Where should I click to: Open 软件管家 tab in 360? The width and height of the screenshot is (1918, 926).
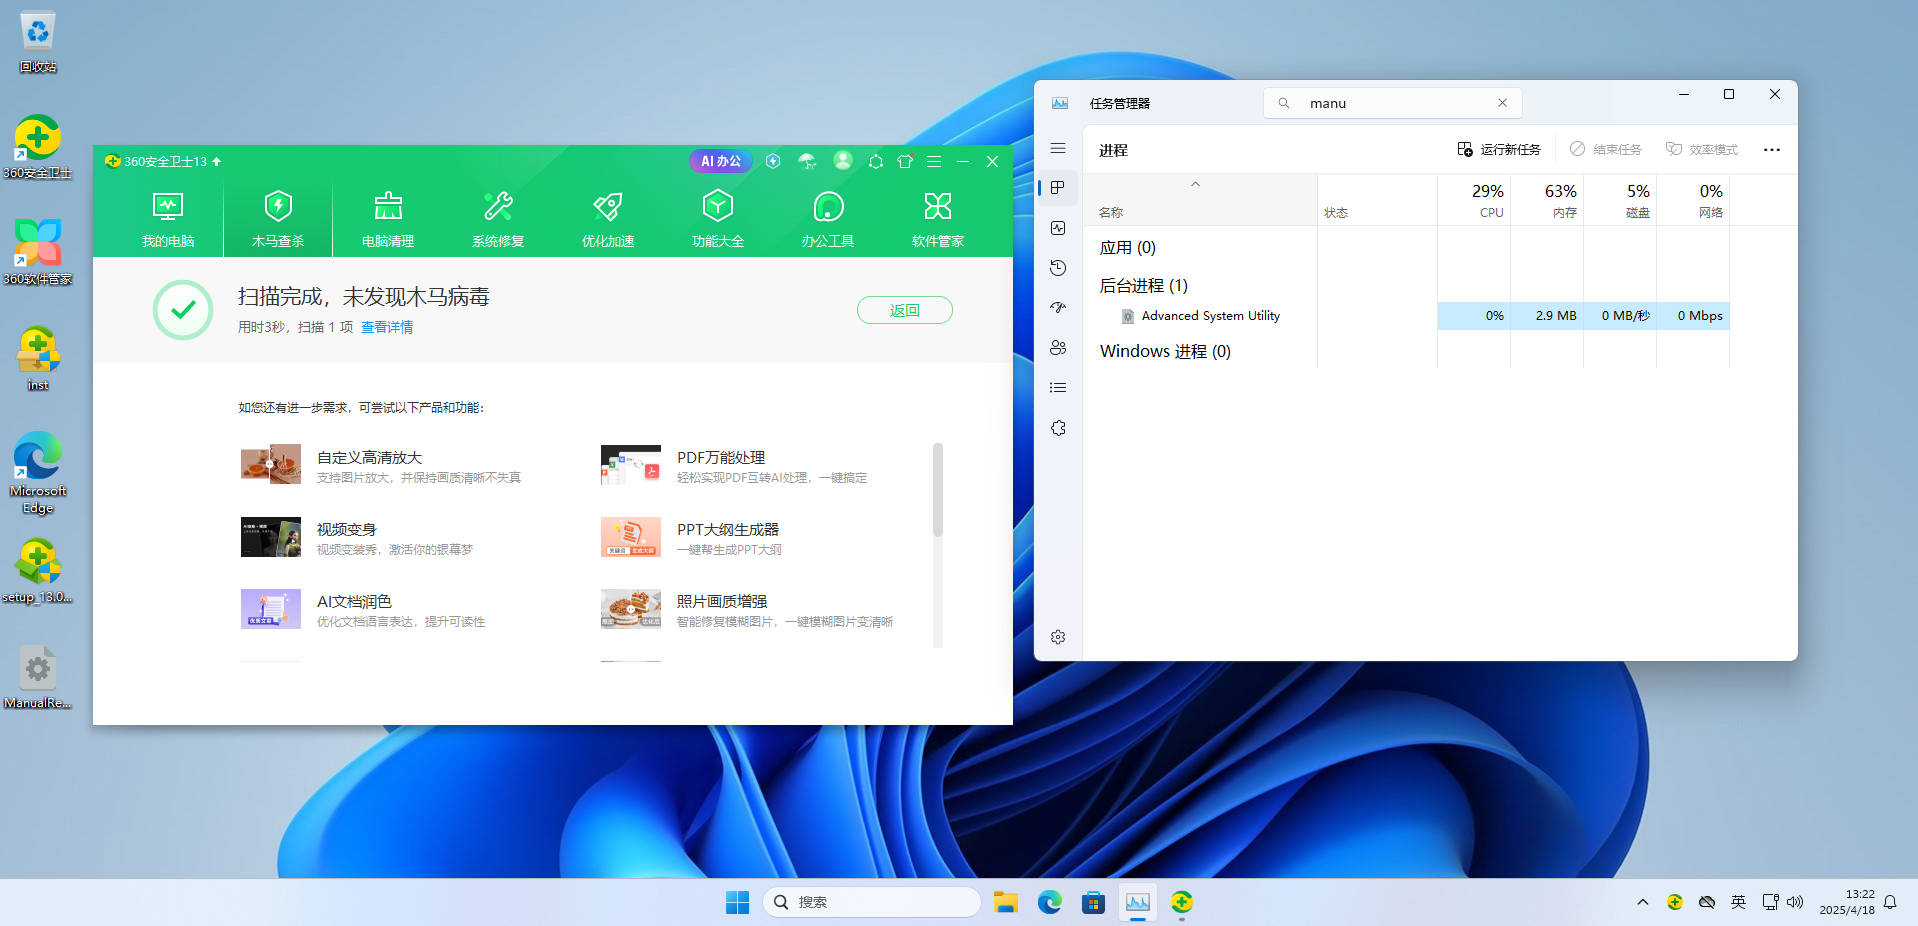(x=938, y=219)
